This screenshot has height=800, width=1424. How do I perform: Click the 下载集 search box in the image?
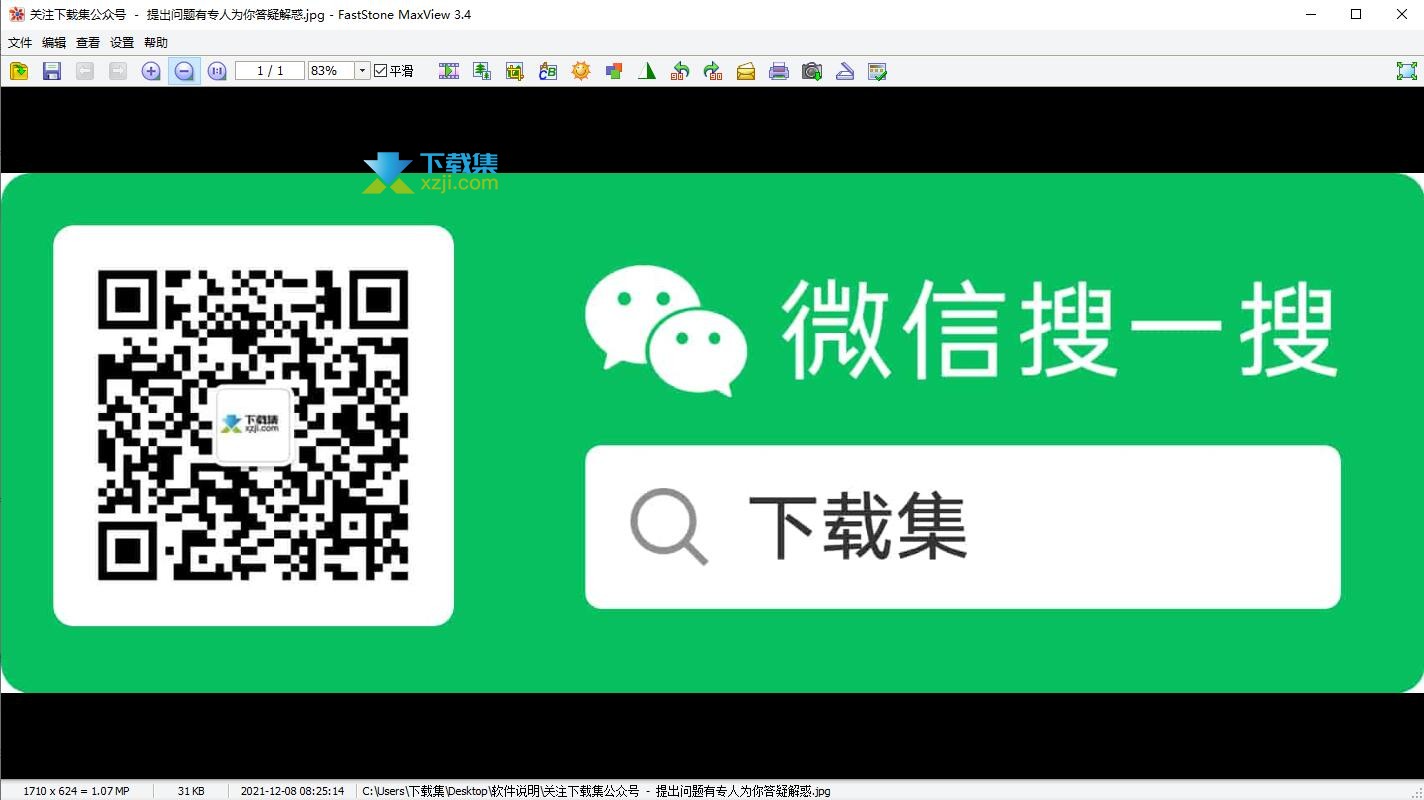coord(962,527)
